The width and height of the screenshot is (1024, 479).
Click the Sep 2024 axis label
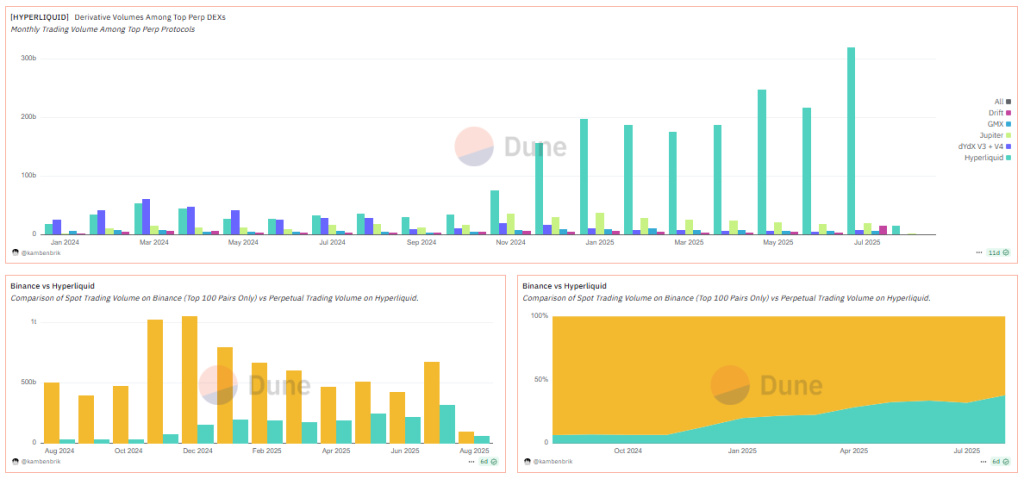(x=421, y=242)
